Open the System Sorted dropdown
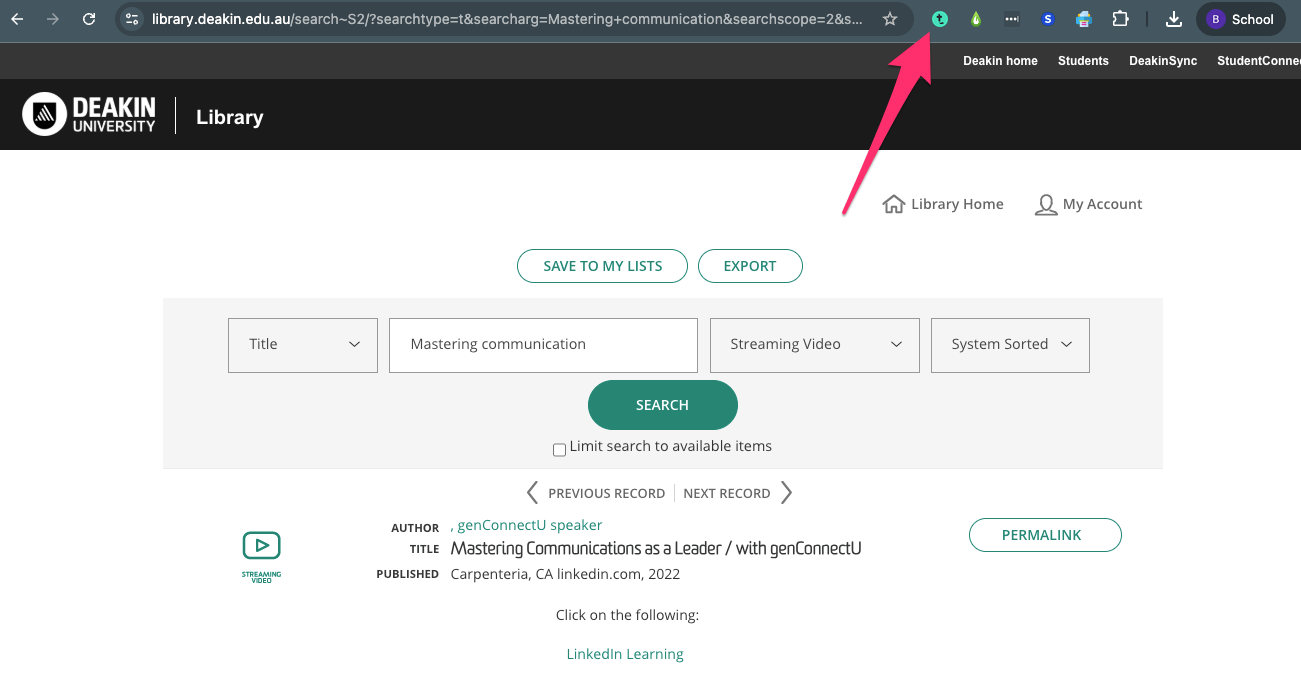 (1010, 345)
